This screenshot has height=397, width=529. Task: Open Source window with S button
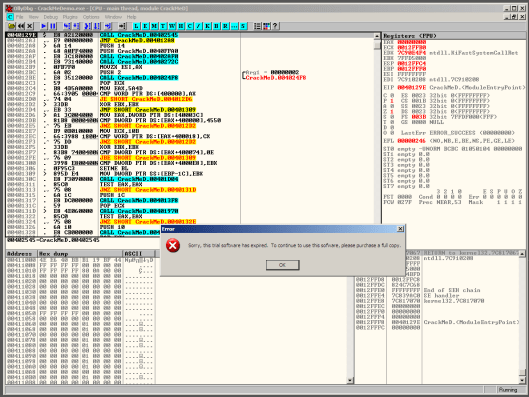point(243,26)
